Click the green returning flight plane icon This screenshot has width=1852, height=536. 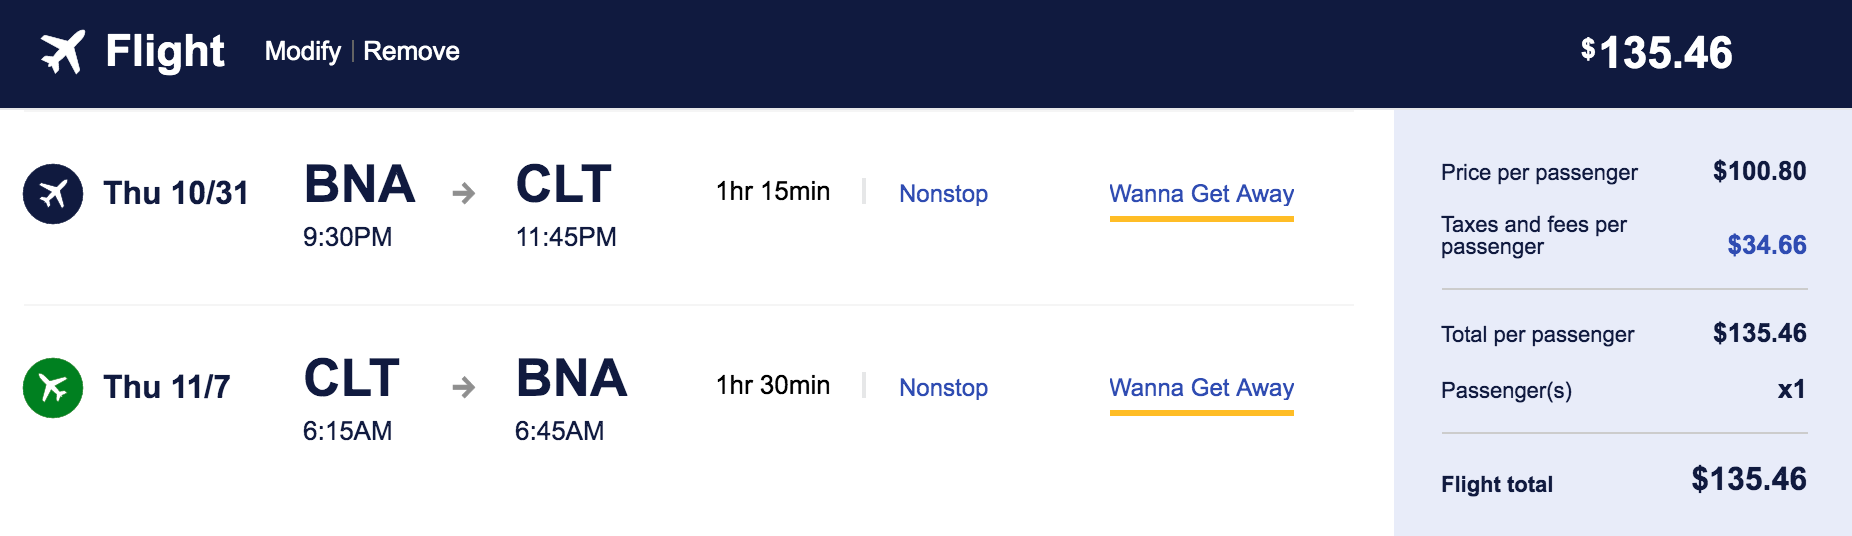(53, 387)
